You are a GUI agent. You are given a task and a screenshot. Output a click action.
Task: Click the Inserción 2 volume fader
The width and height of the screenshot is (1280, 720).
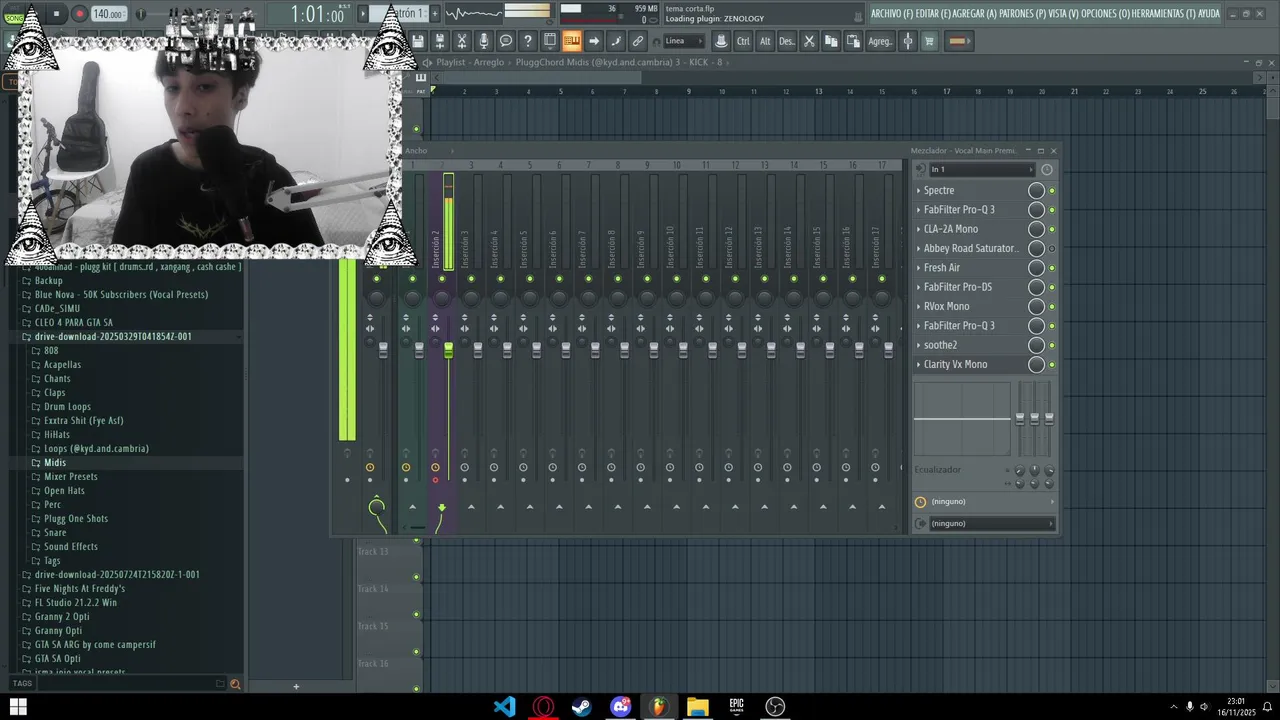pos(448,349)
